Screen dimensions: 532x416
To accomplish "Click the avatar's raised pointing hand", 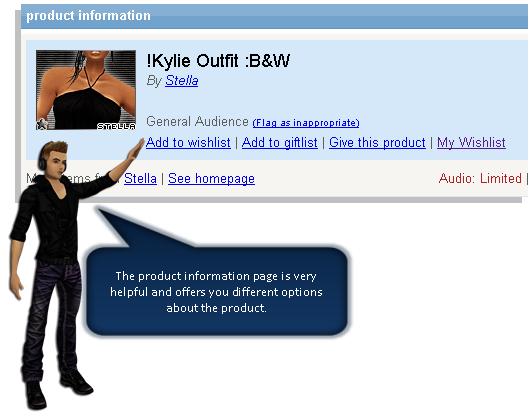I will click(136, 149).
